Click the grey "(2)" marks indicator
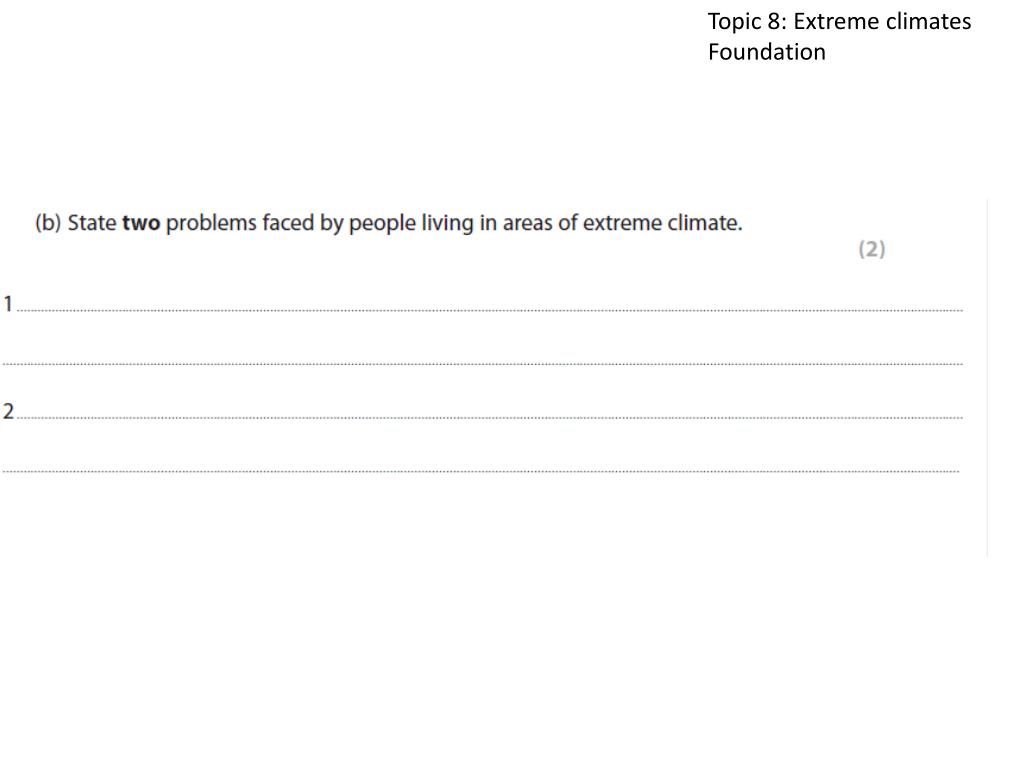Image resolution: width=1024 pixels, height=768 pixels. click(x=872, y=249)
